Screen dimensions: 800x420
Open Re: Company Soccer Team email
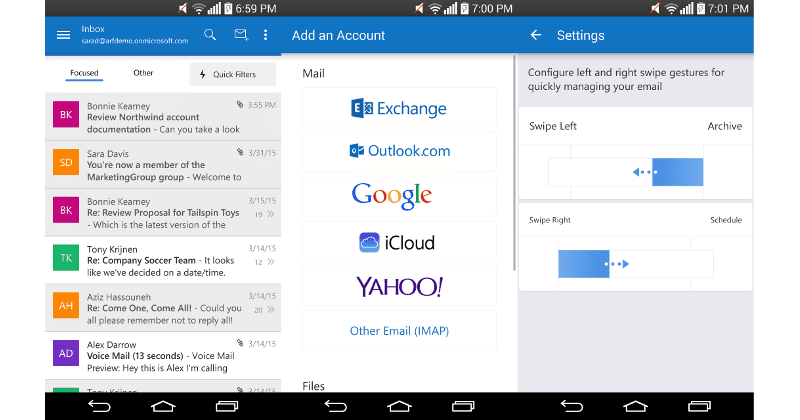[x=163, y=260]
